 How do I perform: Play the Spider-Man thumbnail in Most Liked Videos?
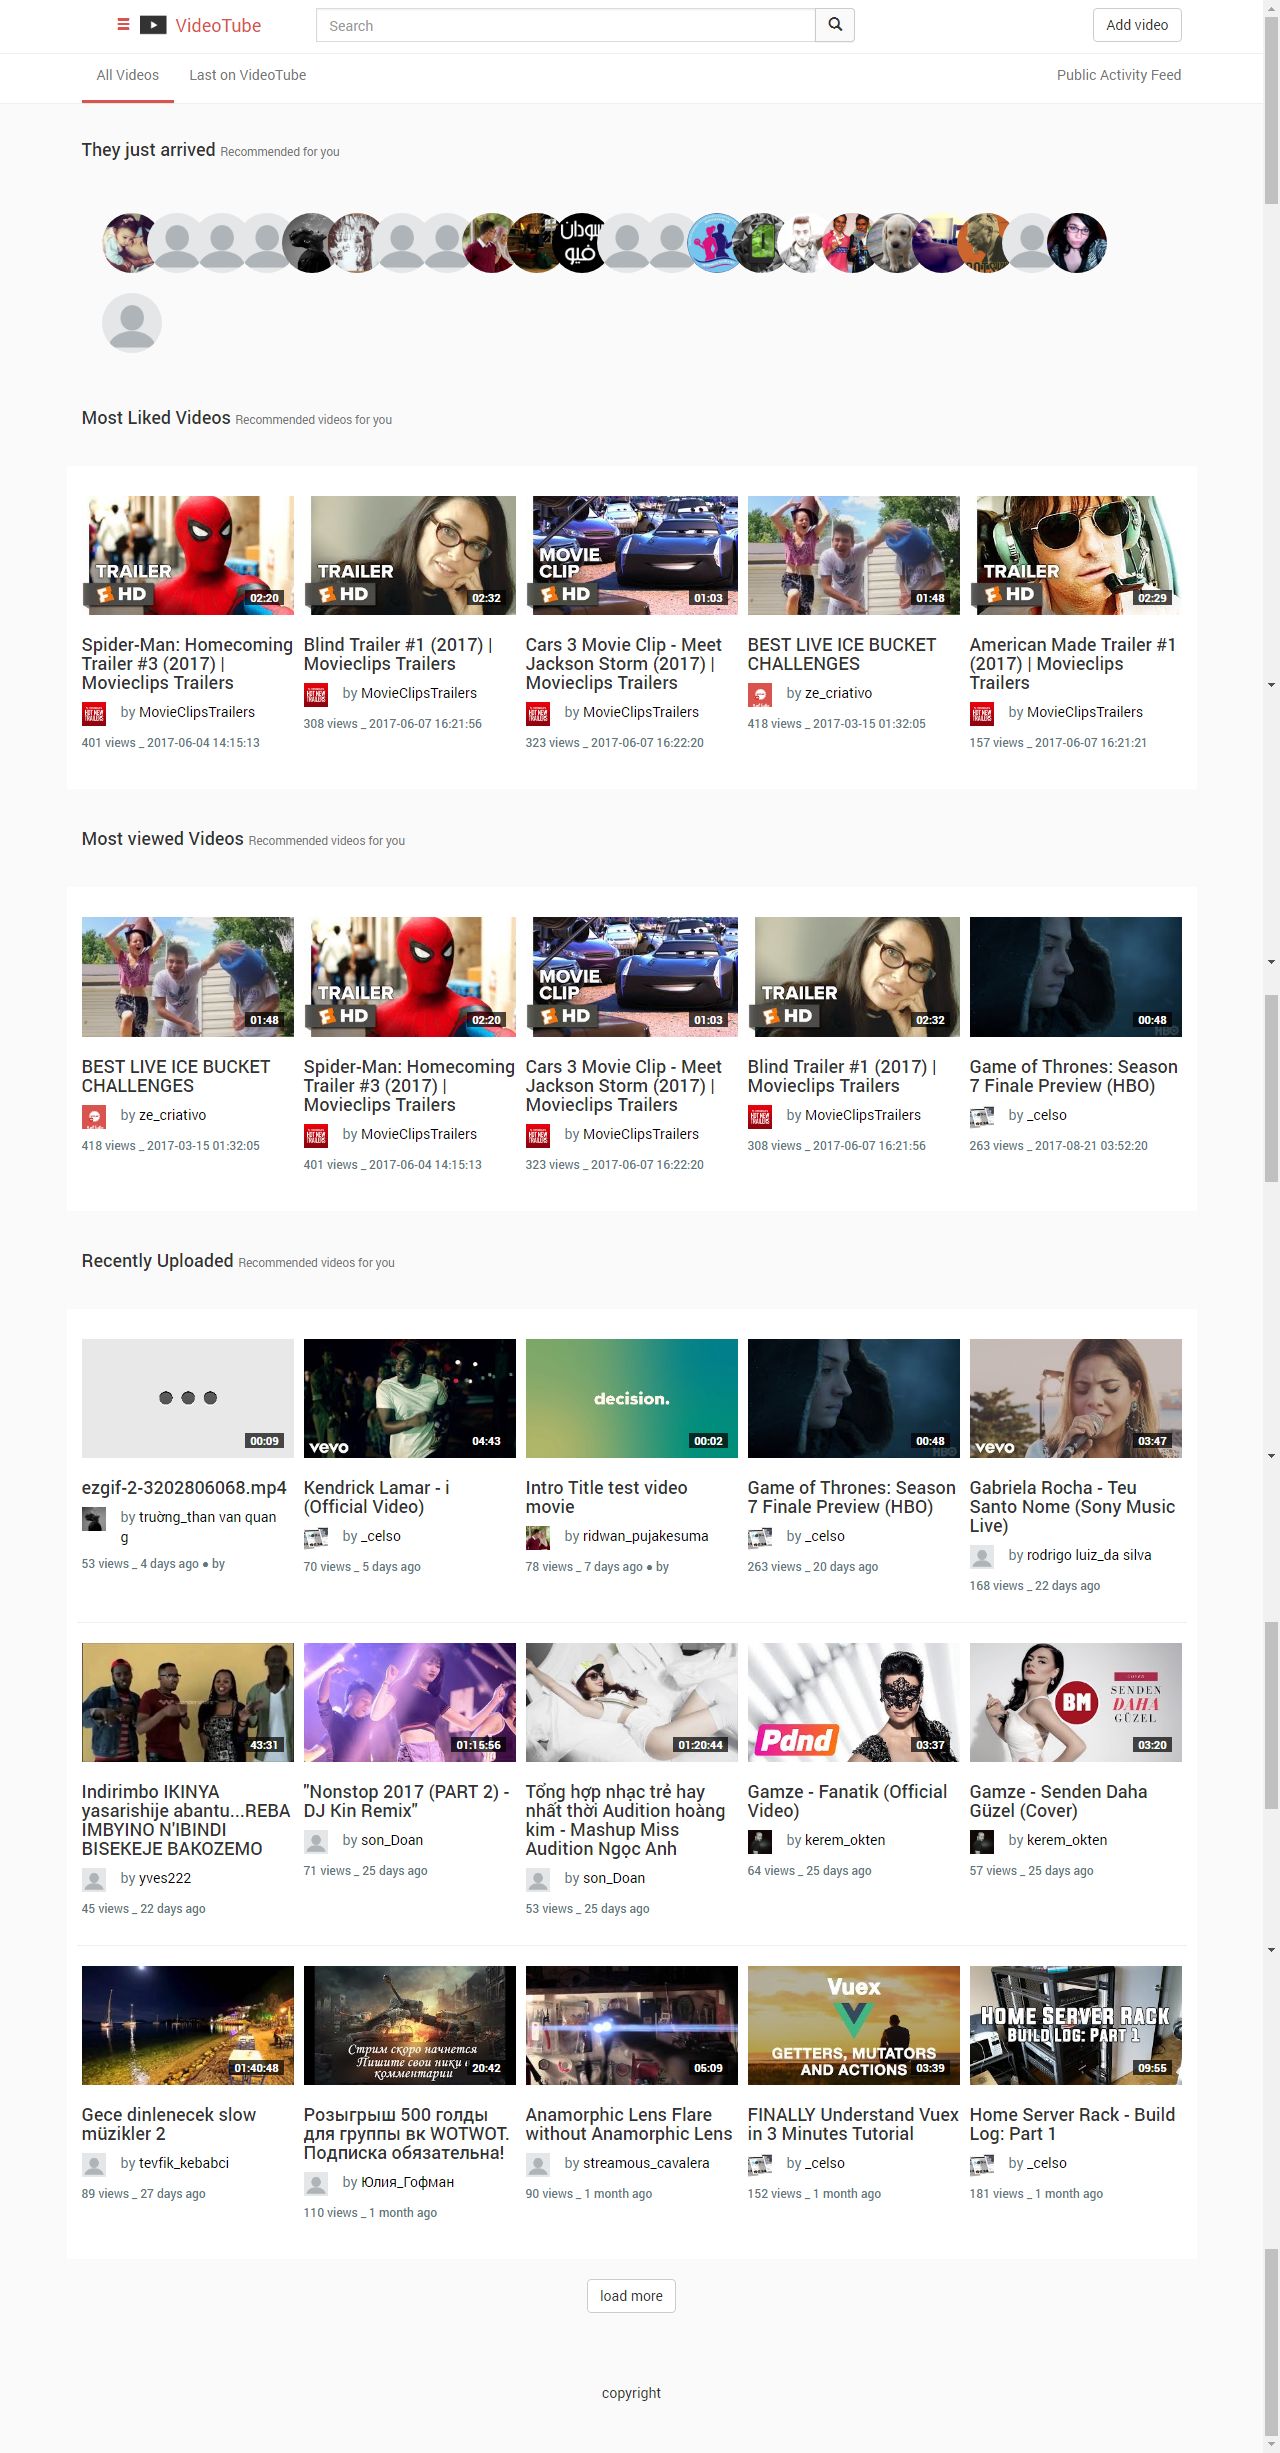coord(188,555)
